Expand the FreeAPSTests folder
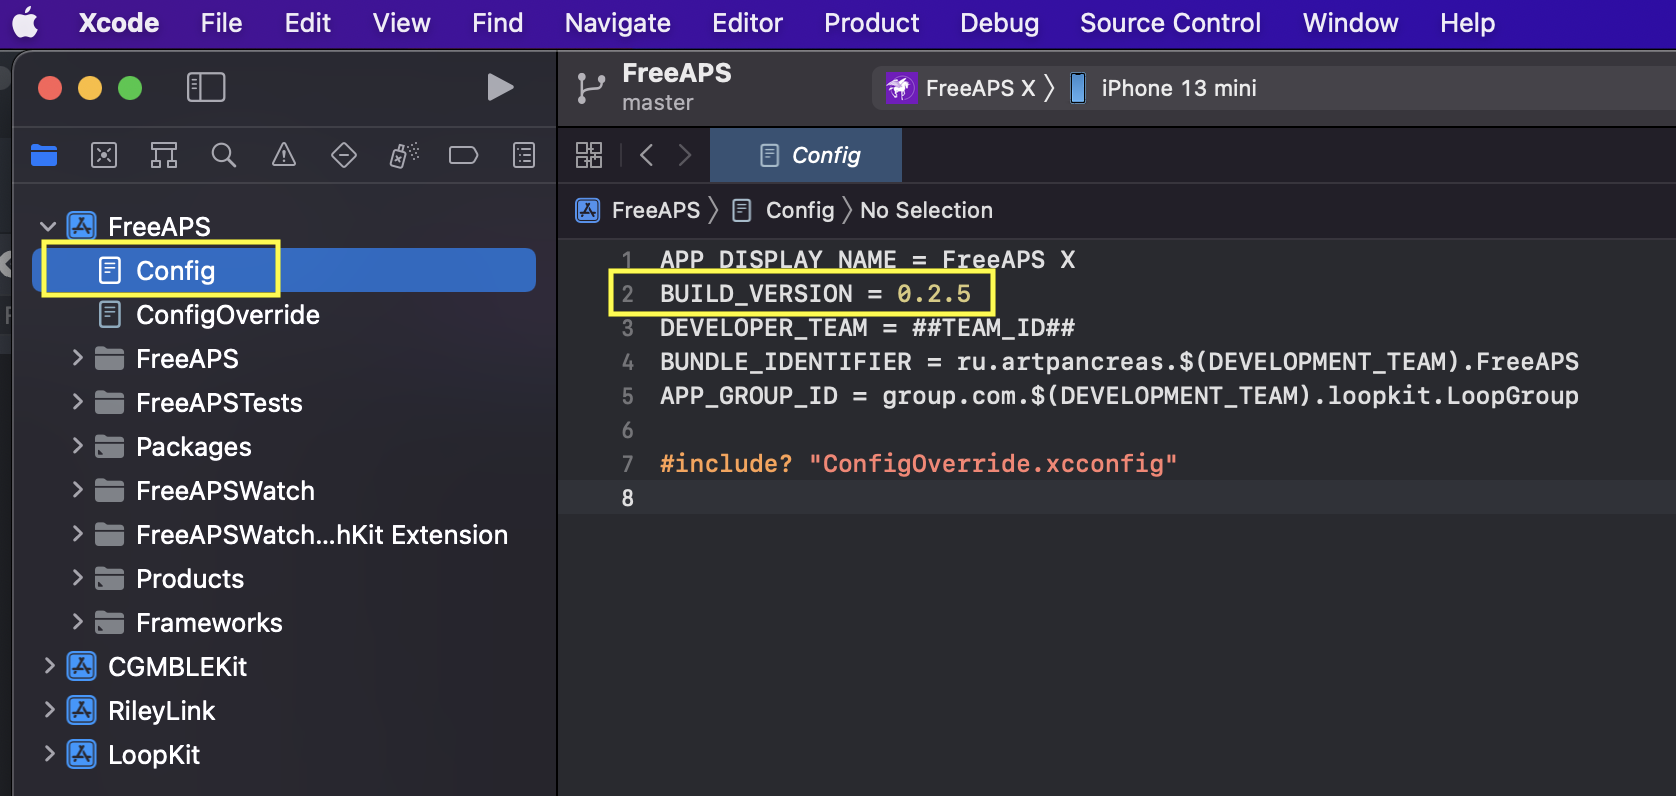Image resolution: width=1676 pixels, height=796 pixels. 77,402
